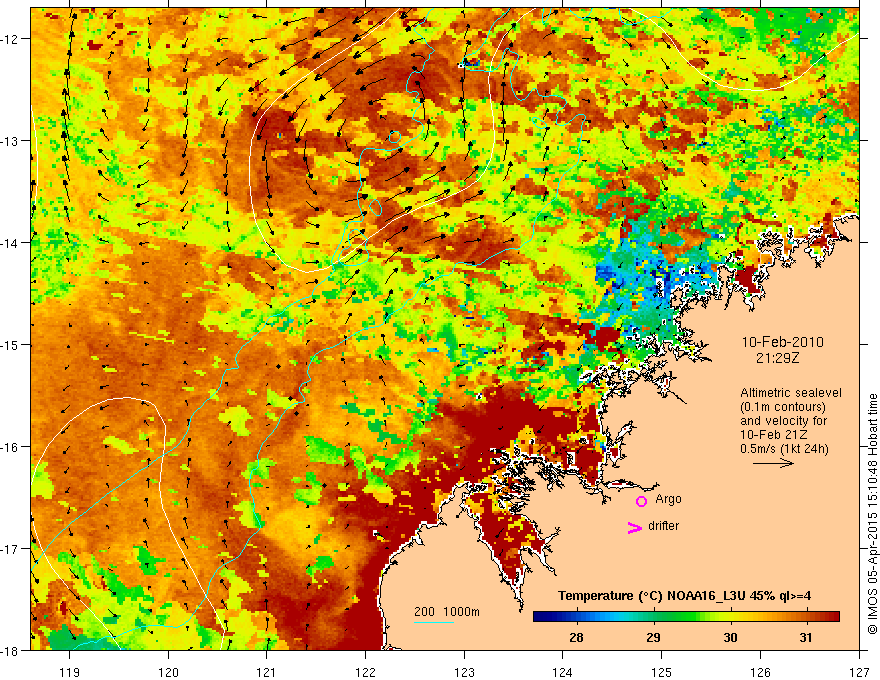Click the 'Altimetric sealevel' legend line
This screenshot has width=880, height=680.
[791, 393]
